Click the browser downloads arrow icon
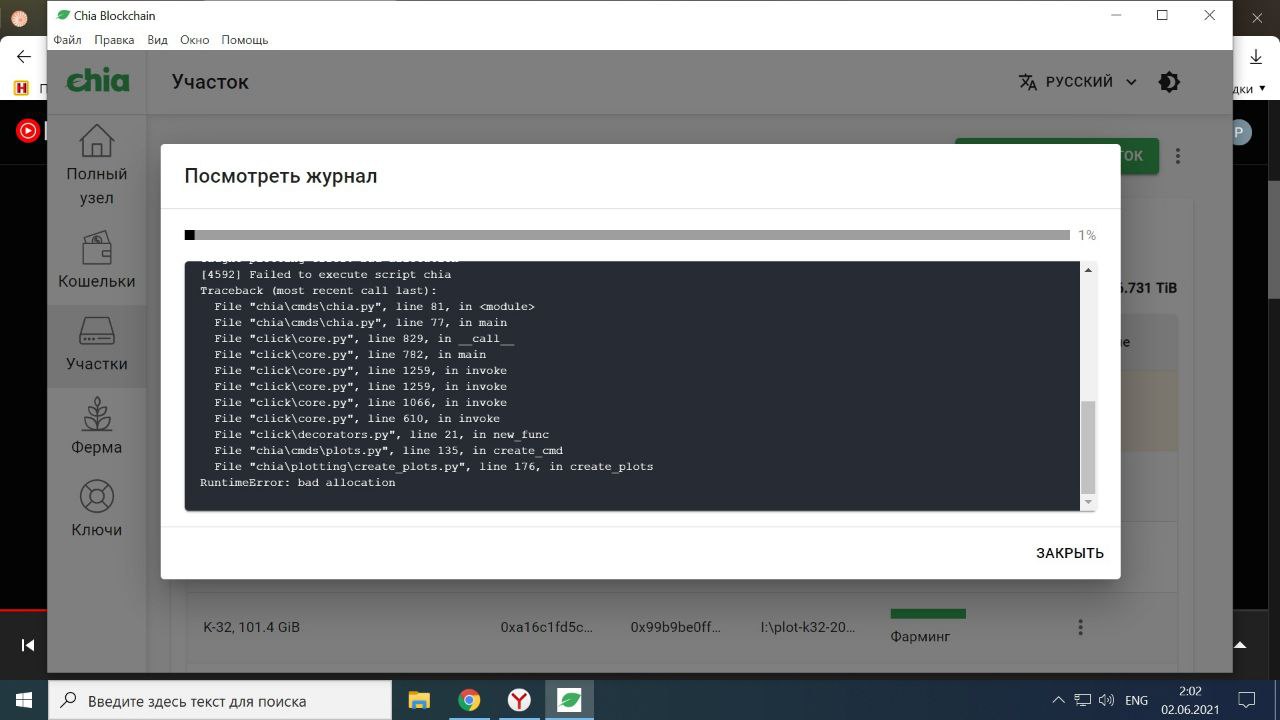The image size is (1280, 720). [x=1257, y=58]
